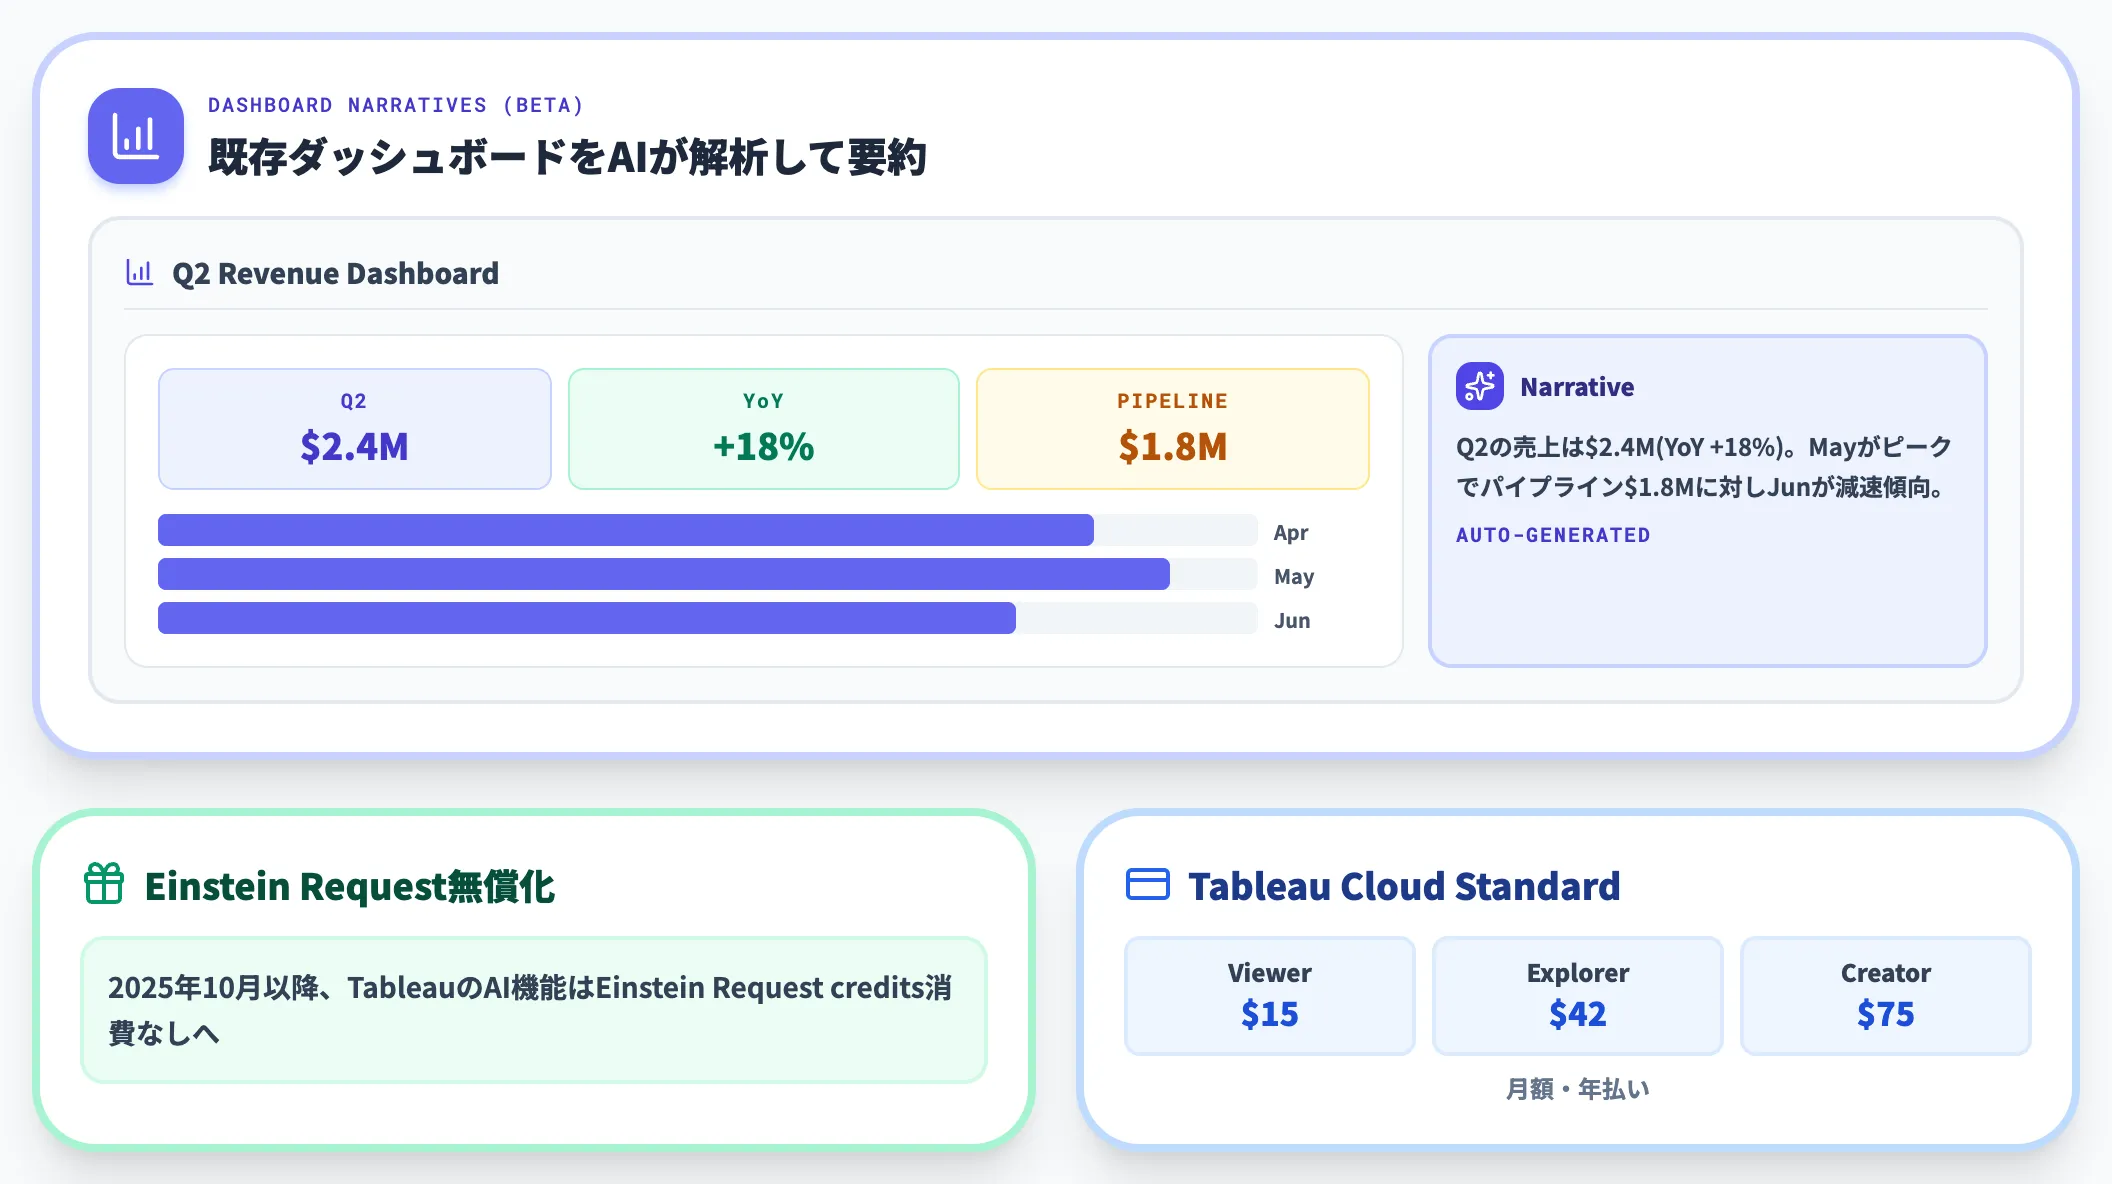2112x1184 pixels.
Task: Click the Tableau Cloud Standard heading
Action: tap(1404, 886)
